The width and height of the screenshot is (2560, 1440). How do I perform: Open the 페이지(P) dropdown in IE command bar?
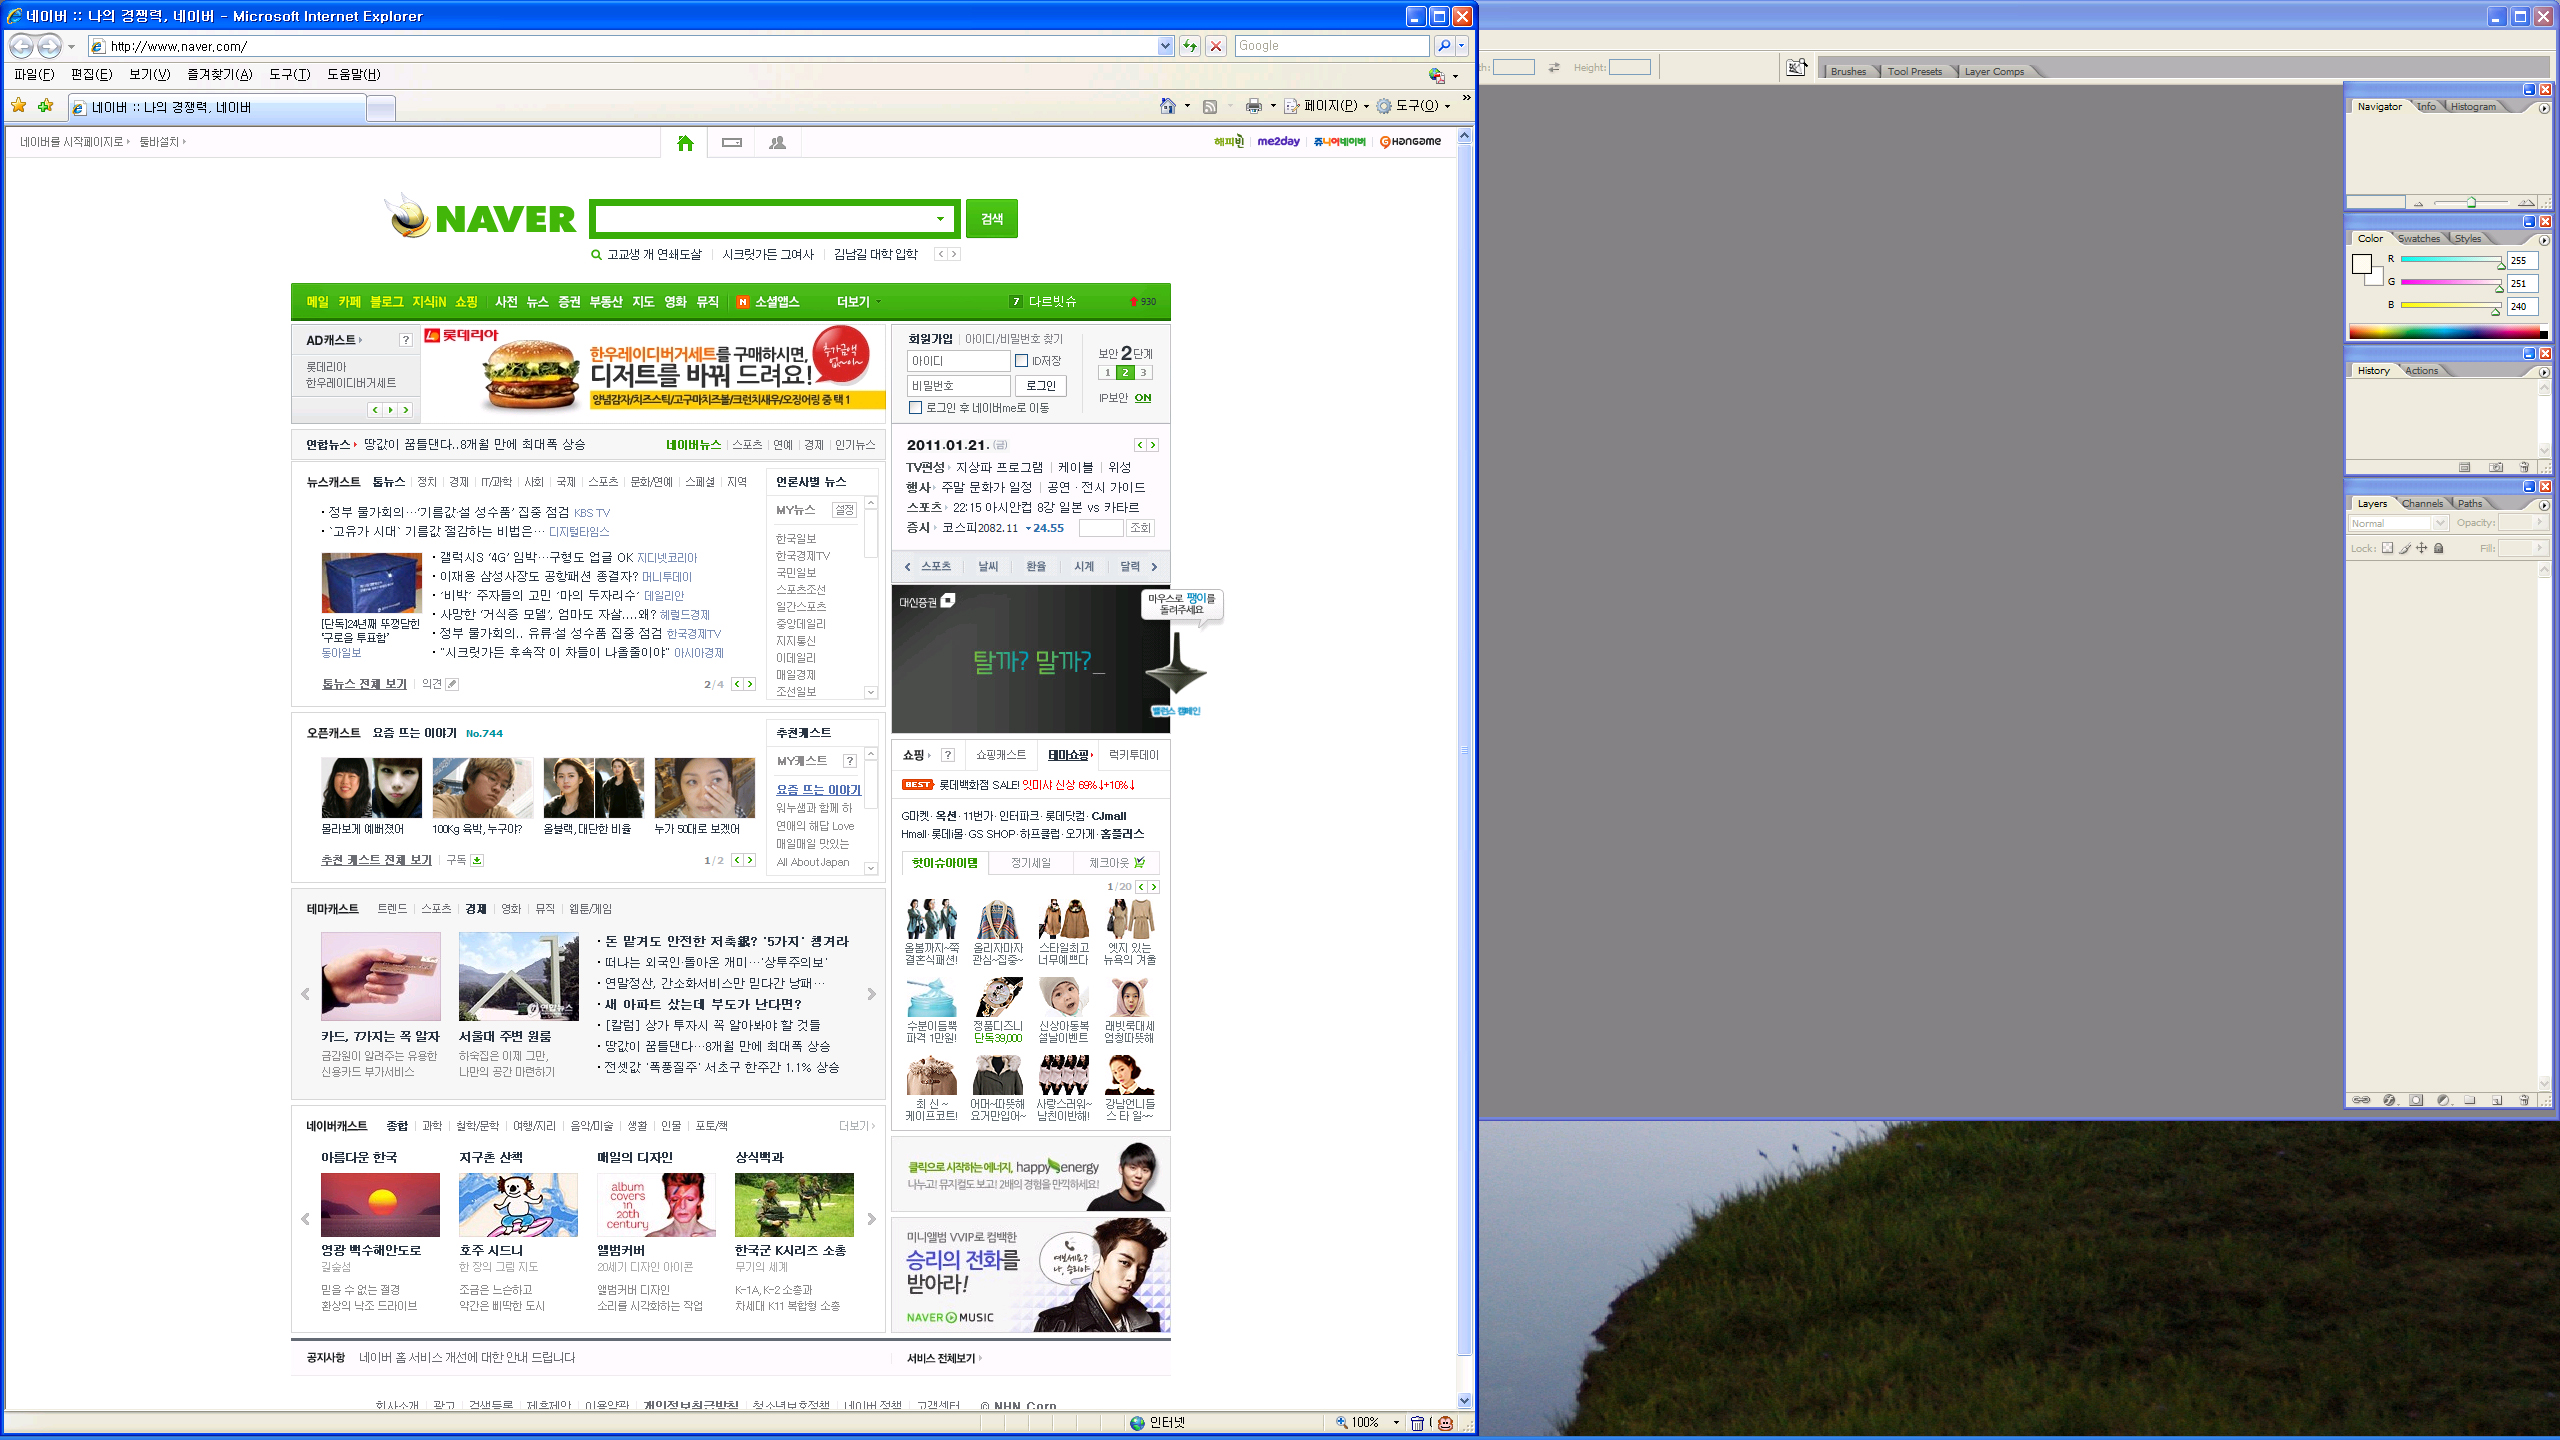pyautogui.click(x=1326, y=106)
